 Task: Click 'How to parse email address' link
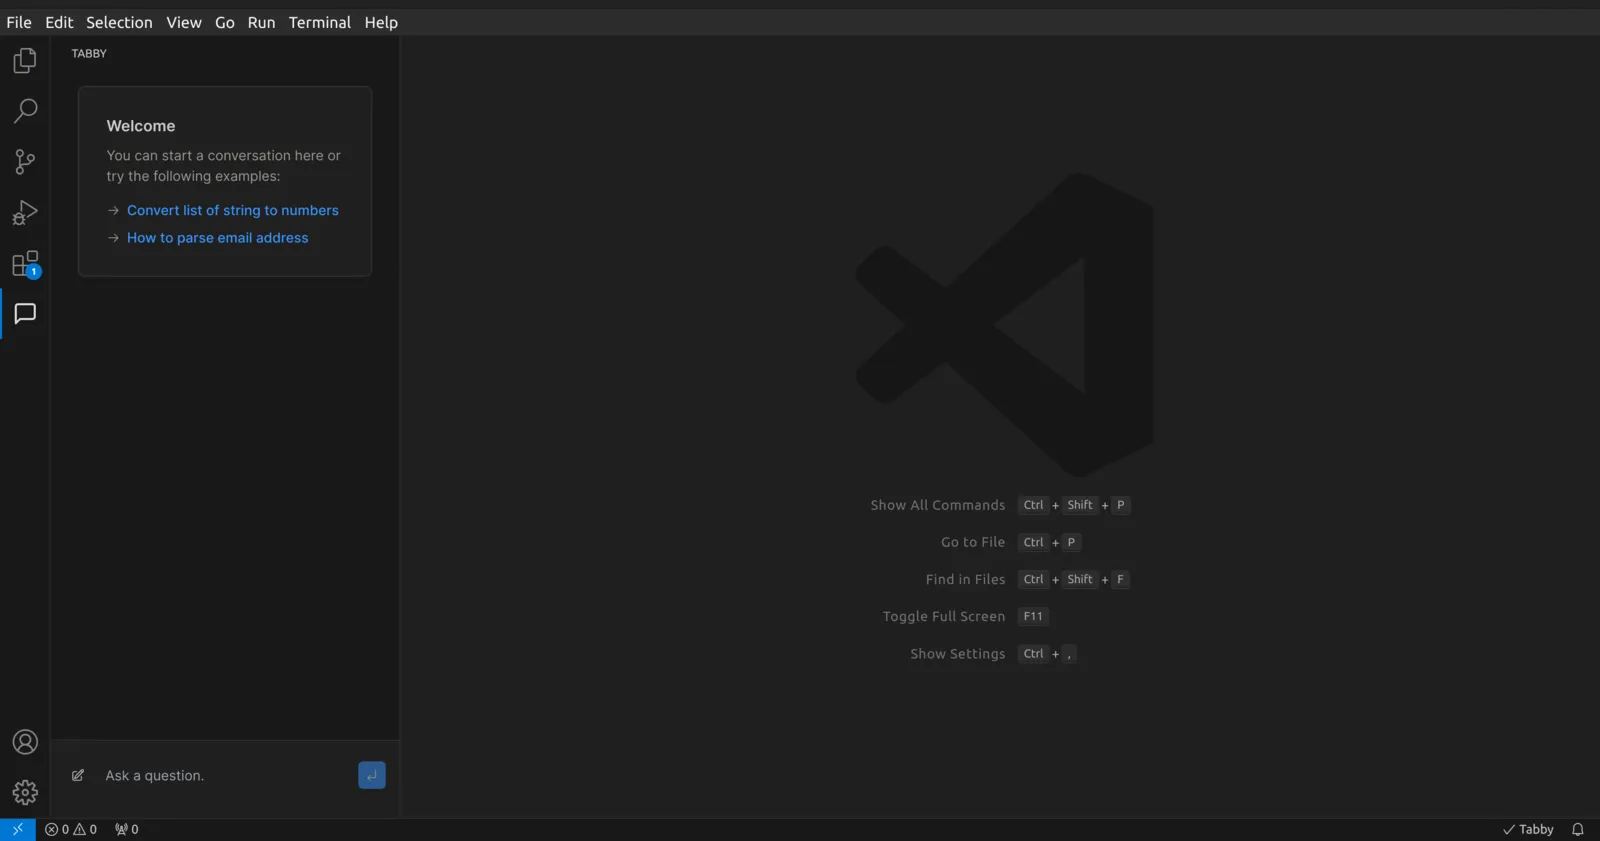[218, 238]
